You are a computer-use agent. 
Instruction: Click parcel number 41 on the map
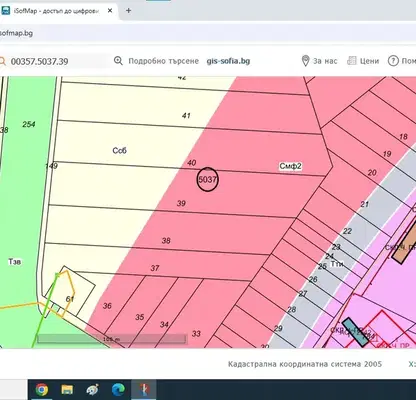[186, 116]
